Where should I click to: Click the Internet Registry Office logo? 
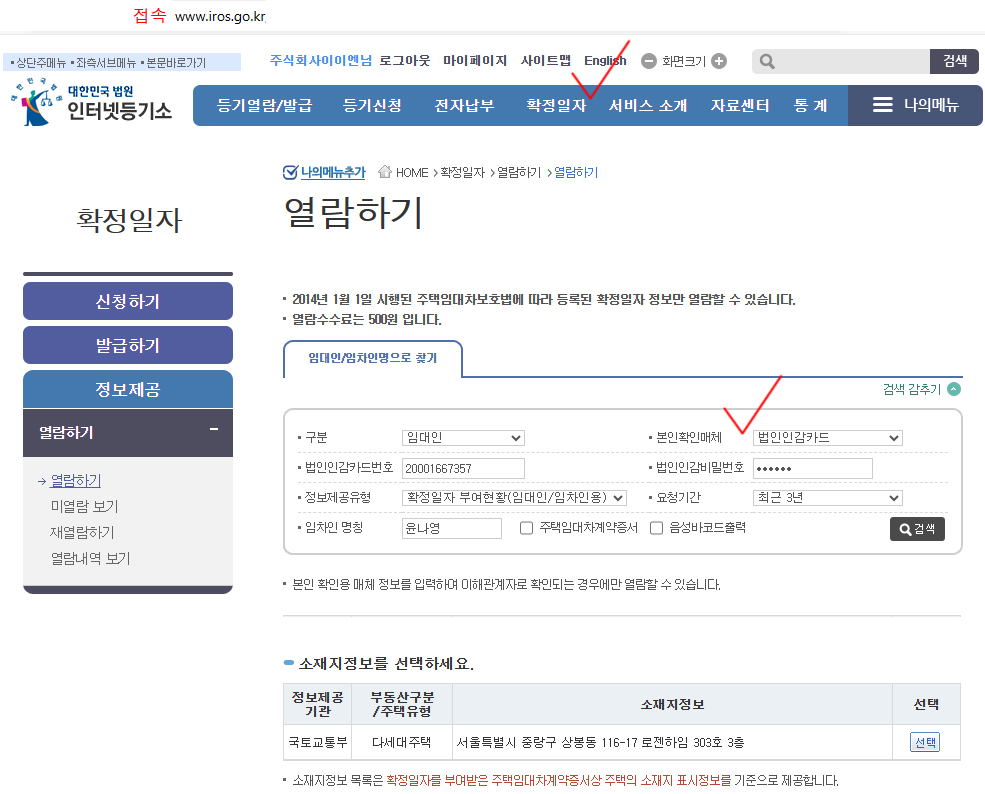click(x=93, y=103)
